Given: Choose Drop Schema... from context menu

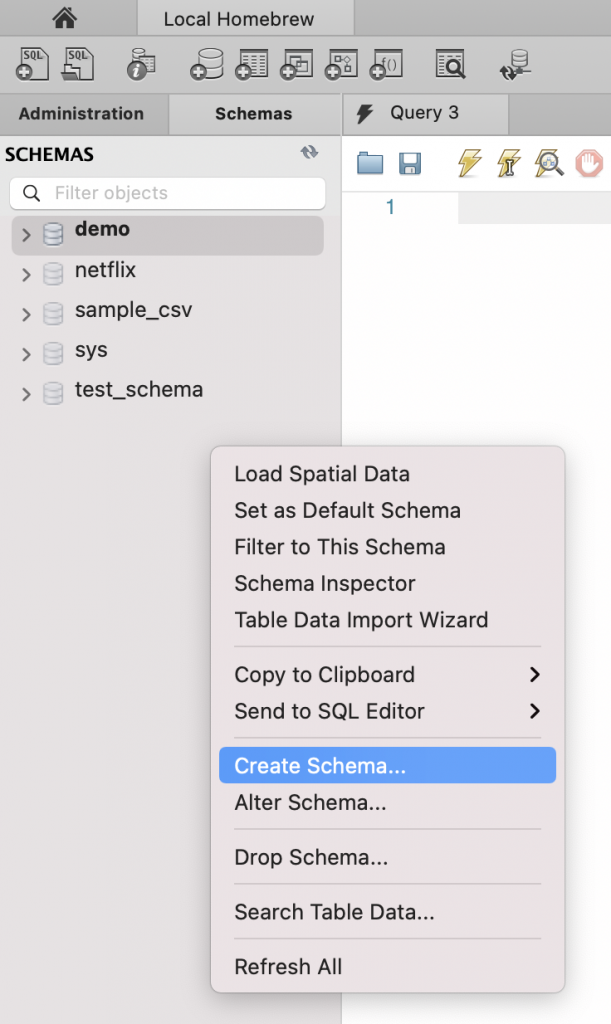Looking at the screenshot, I should tap(311, 857).
